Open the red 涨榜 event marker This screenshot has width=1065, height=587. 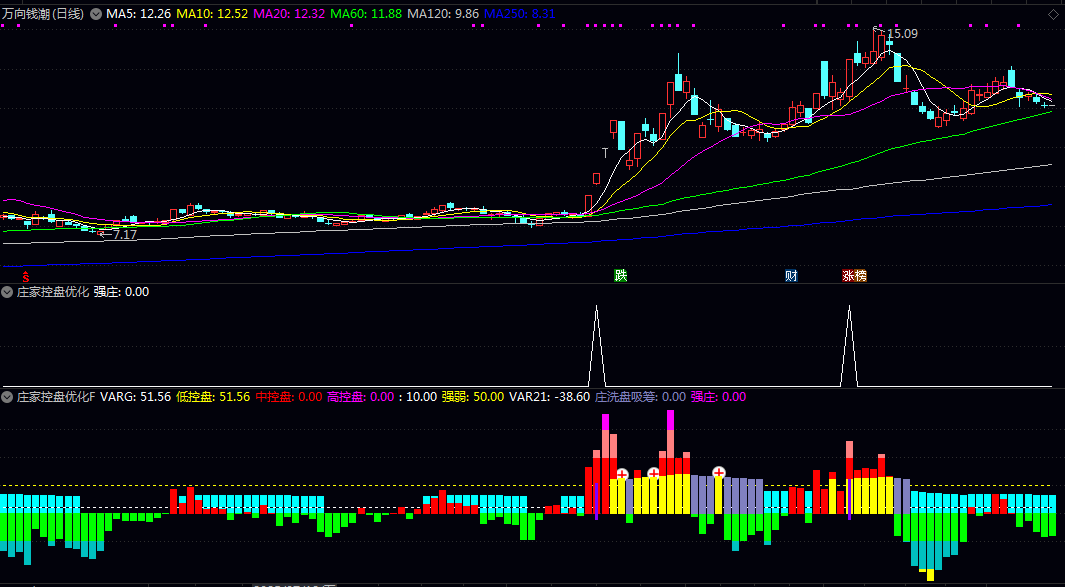tap(854, 275)
